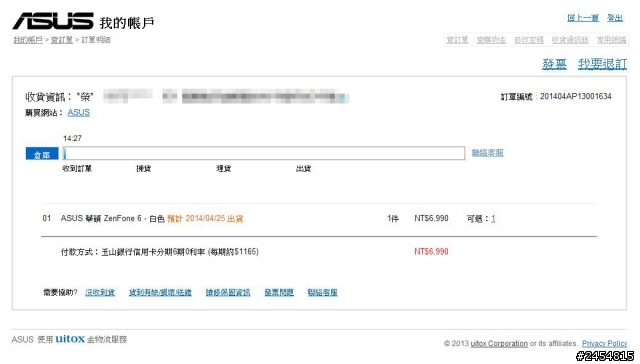
Task: Open 發票問題 help link
Action: [x=279, y=293]
